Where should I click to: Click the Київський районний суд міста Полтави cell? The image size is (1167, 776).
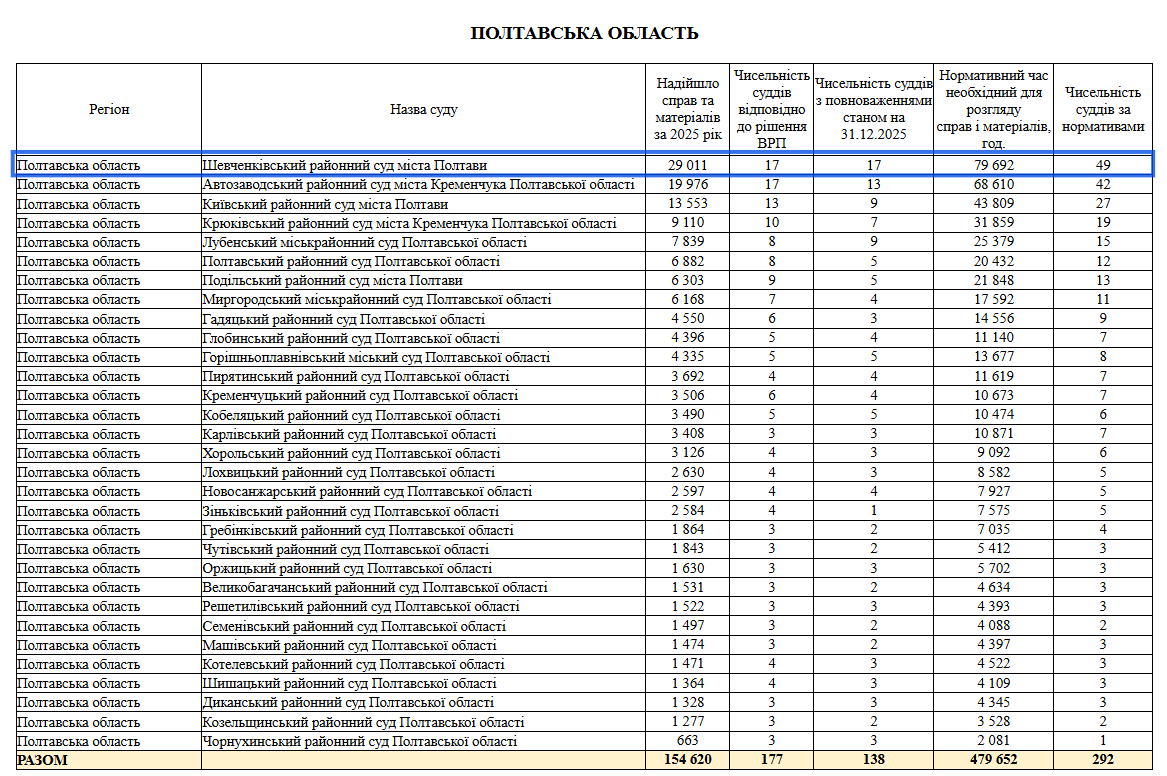[325, 204]
